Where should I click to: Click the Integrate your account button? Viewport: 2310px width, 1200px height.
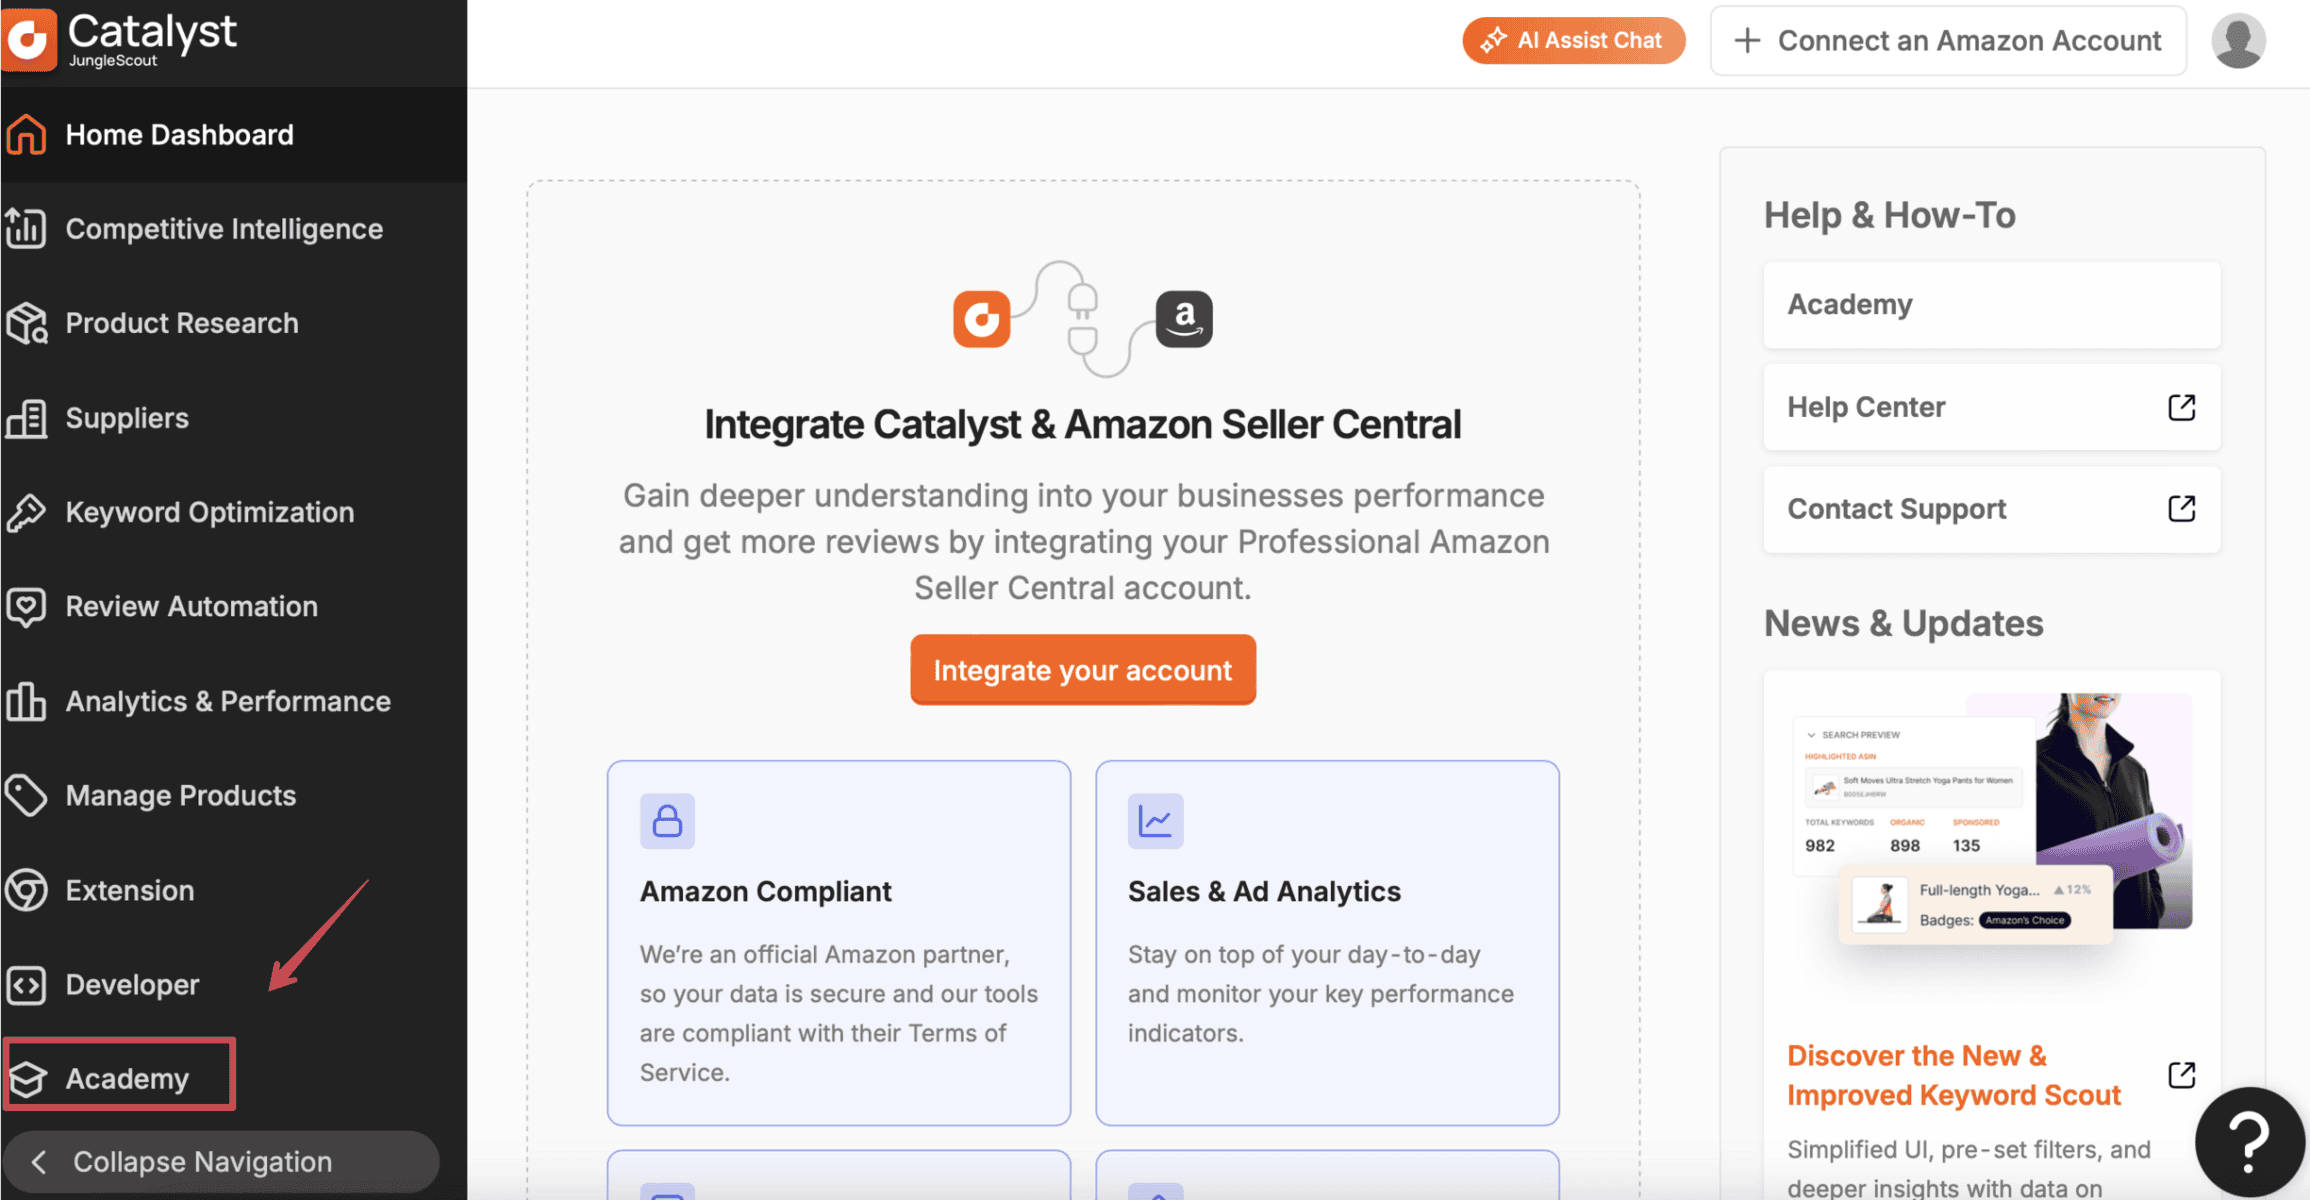1082,670
